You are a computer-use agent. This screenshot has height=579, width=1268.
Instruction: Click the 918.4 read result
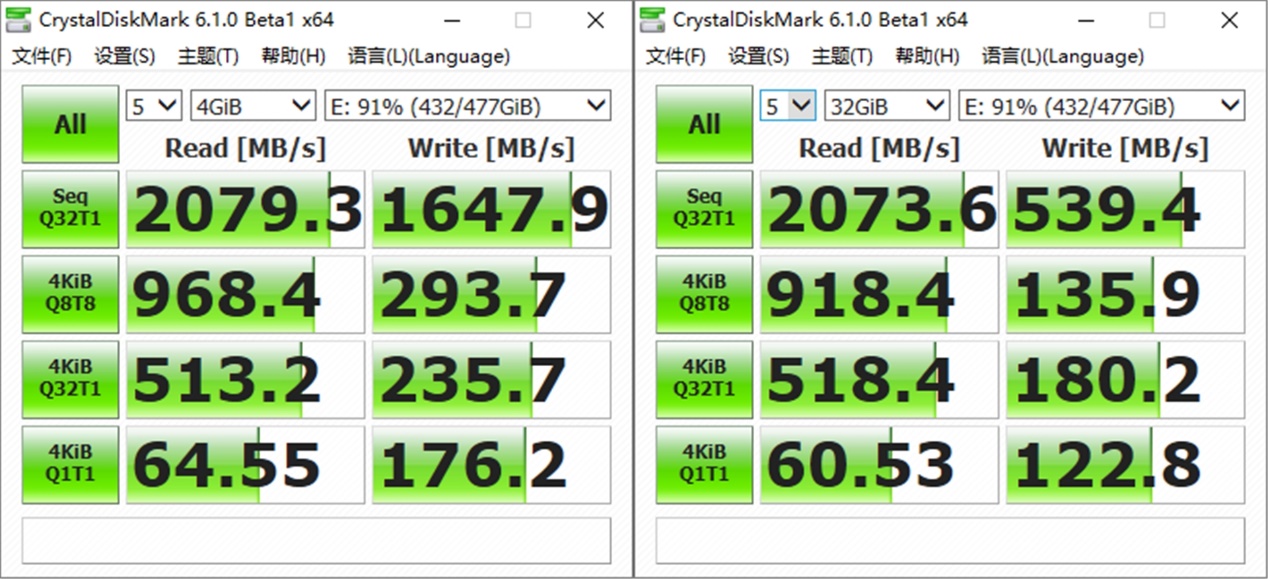tap(879, 294)
